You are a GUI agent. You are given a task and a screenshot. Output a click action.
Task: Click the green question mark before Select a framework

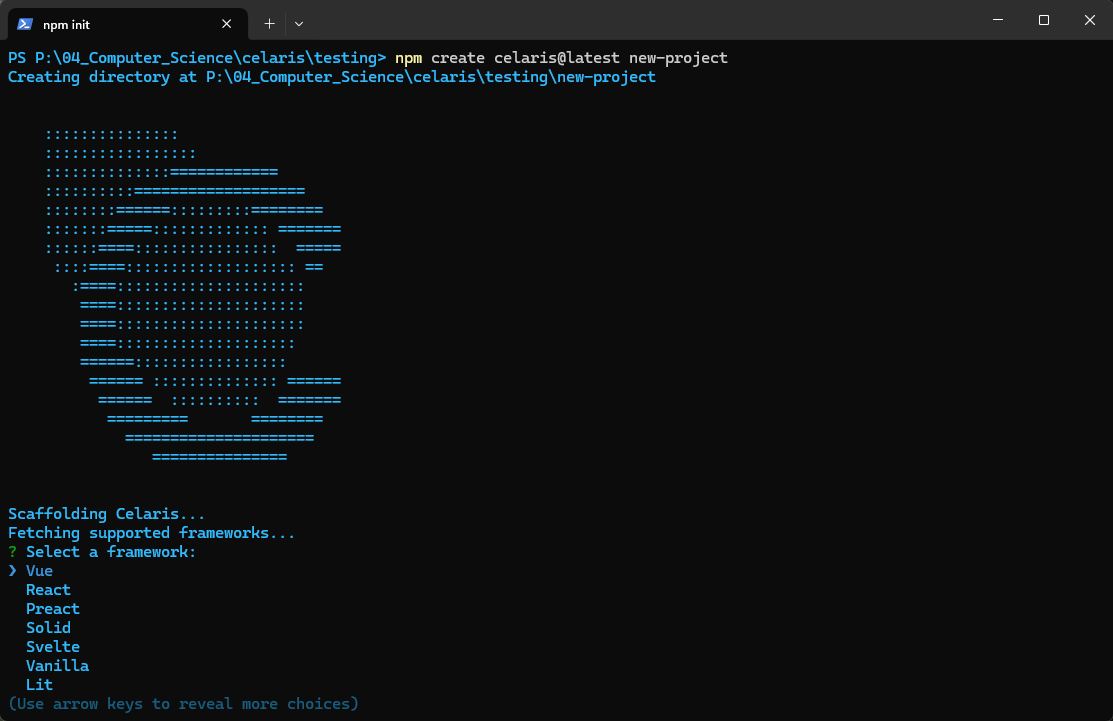[10, 551]
